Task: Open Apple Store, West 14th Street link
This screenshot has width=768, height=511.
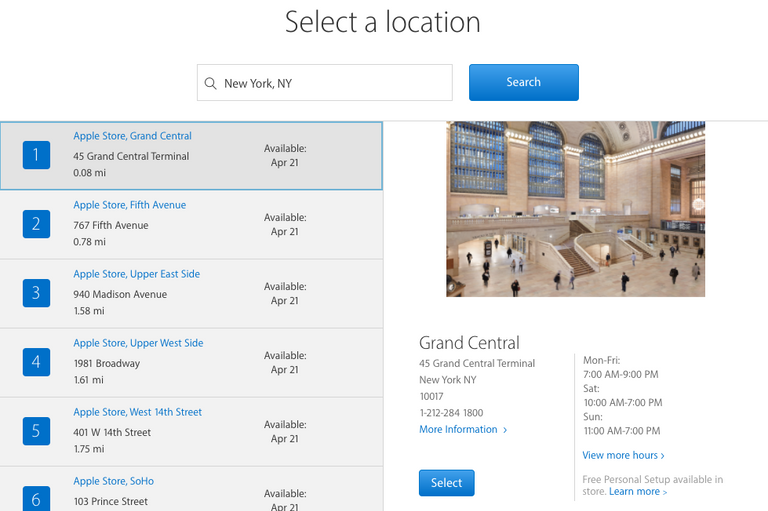Action: 137,412
